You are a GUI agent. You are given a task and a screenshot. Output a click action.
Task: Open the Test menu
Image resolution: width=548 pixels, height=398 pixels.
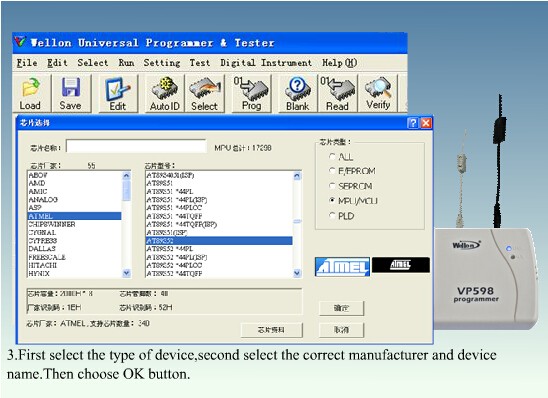coord(200,63)
